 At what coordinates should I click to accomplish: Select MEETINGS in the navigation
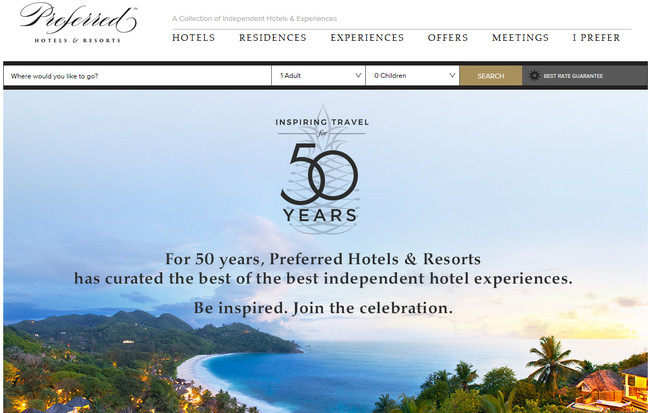point(520,38)
